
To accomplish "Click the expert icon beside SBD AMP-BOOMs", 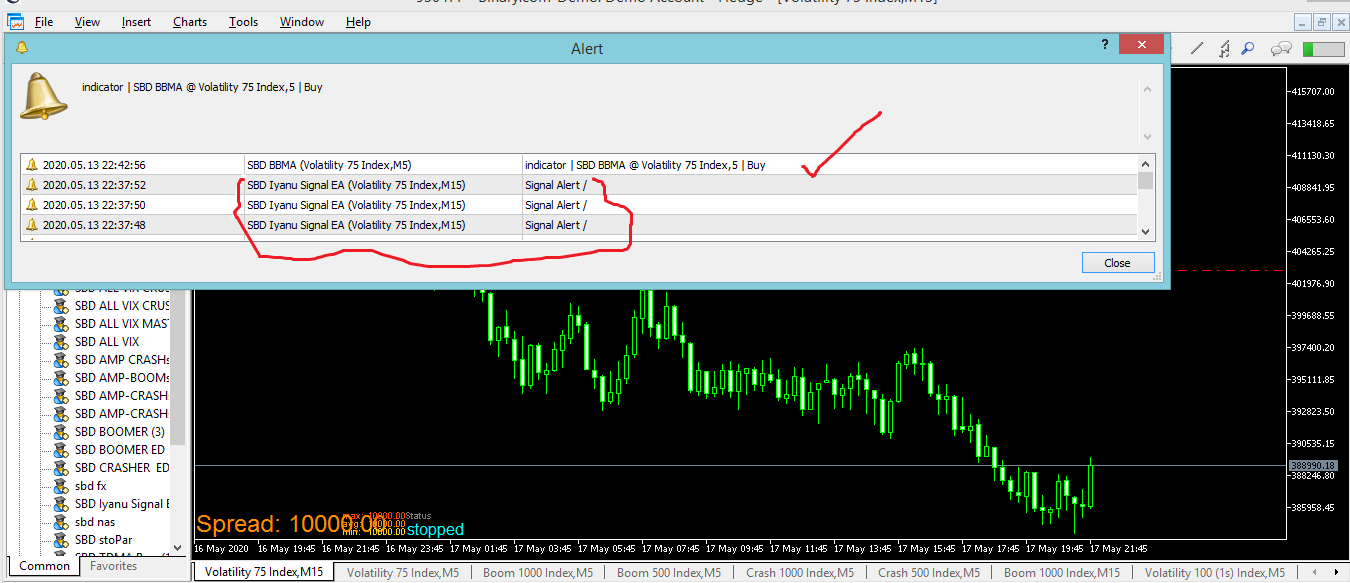I will click(x=61, y=378).
